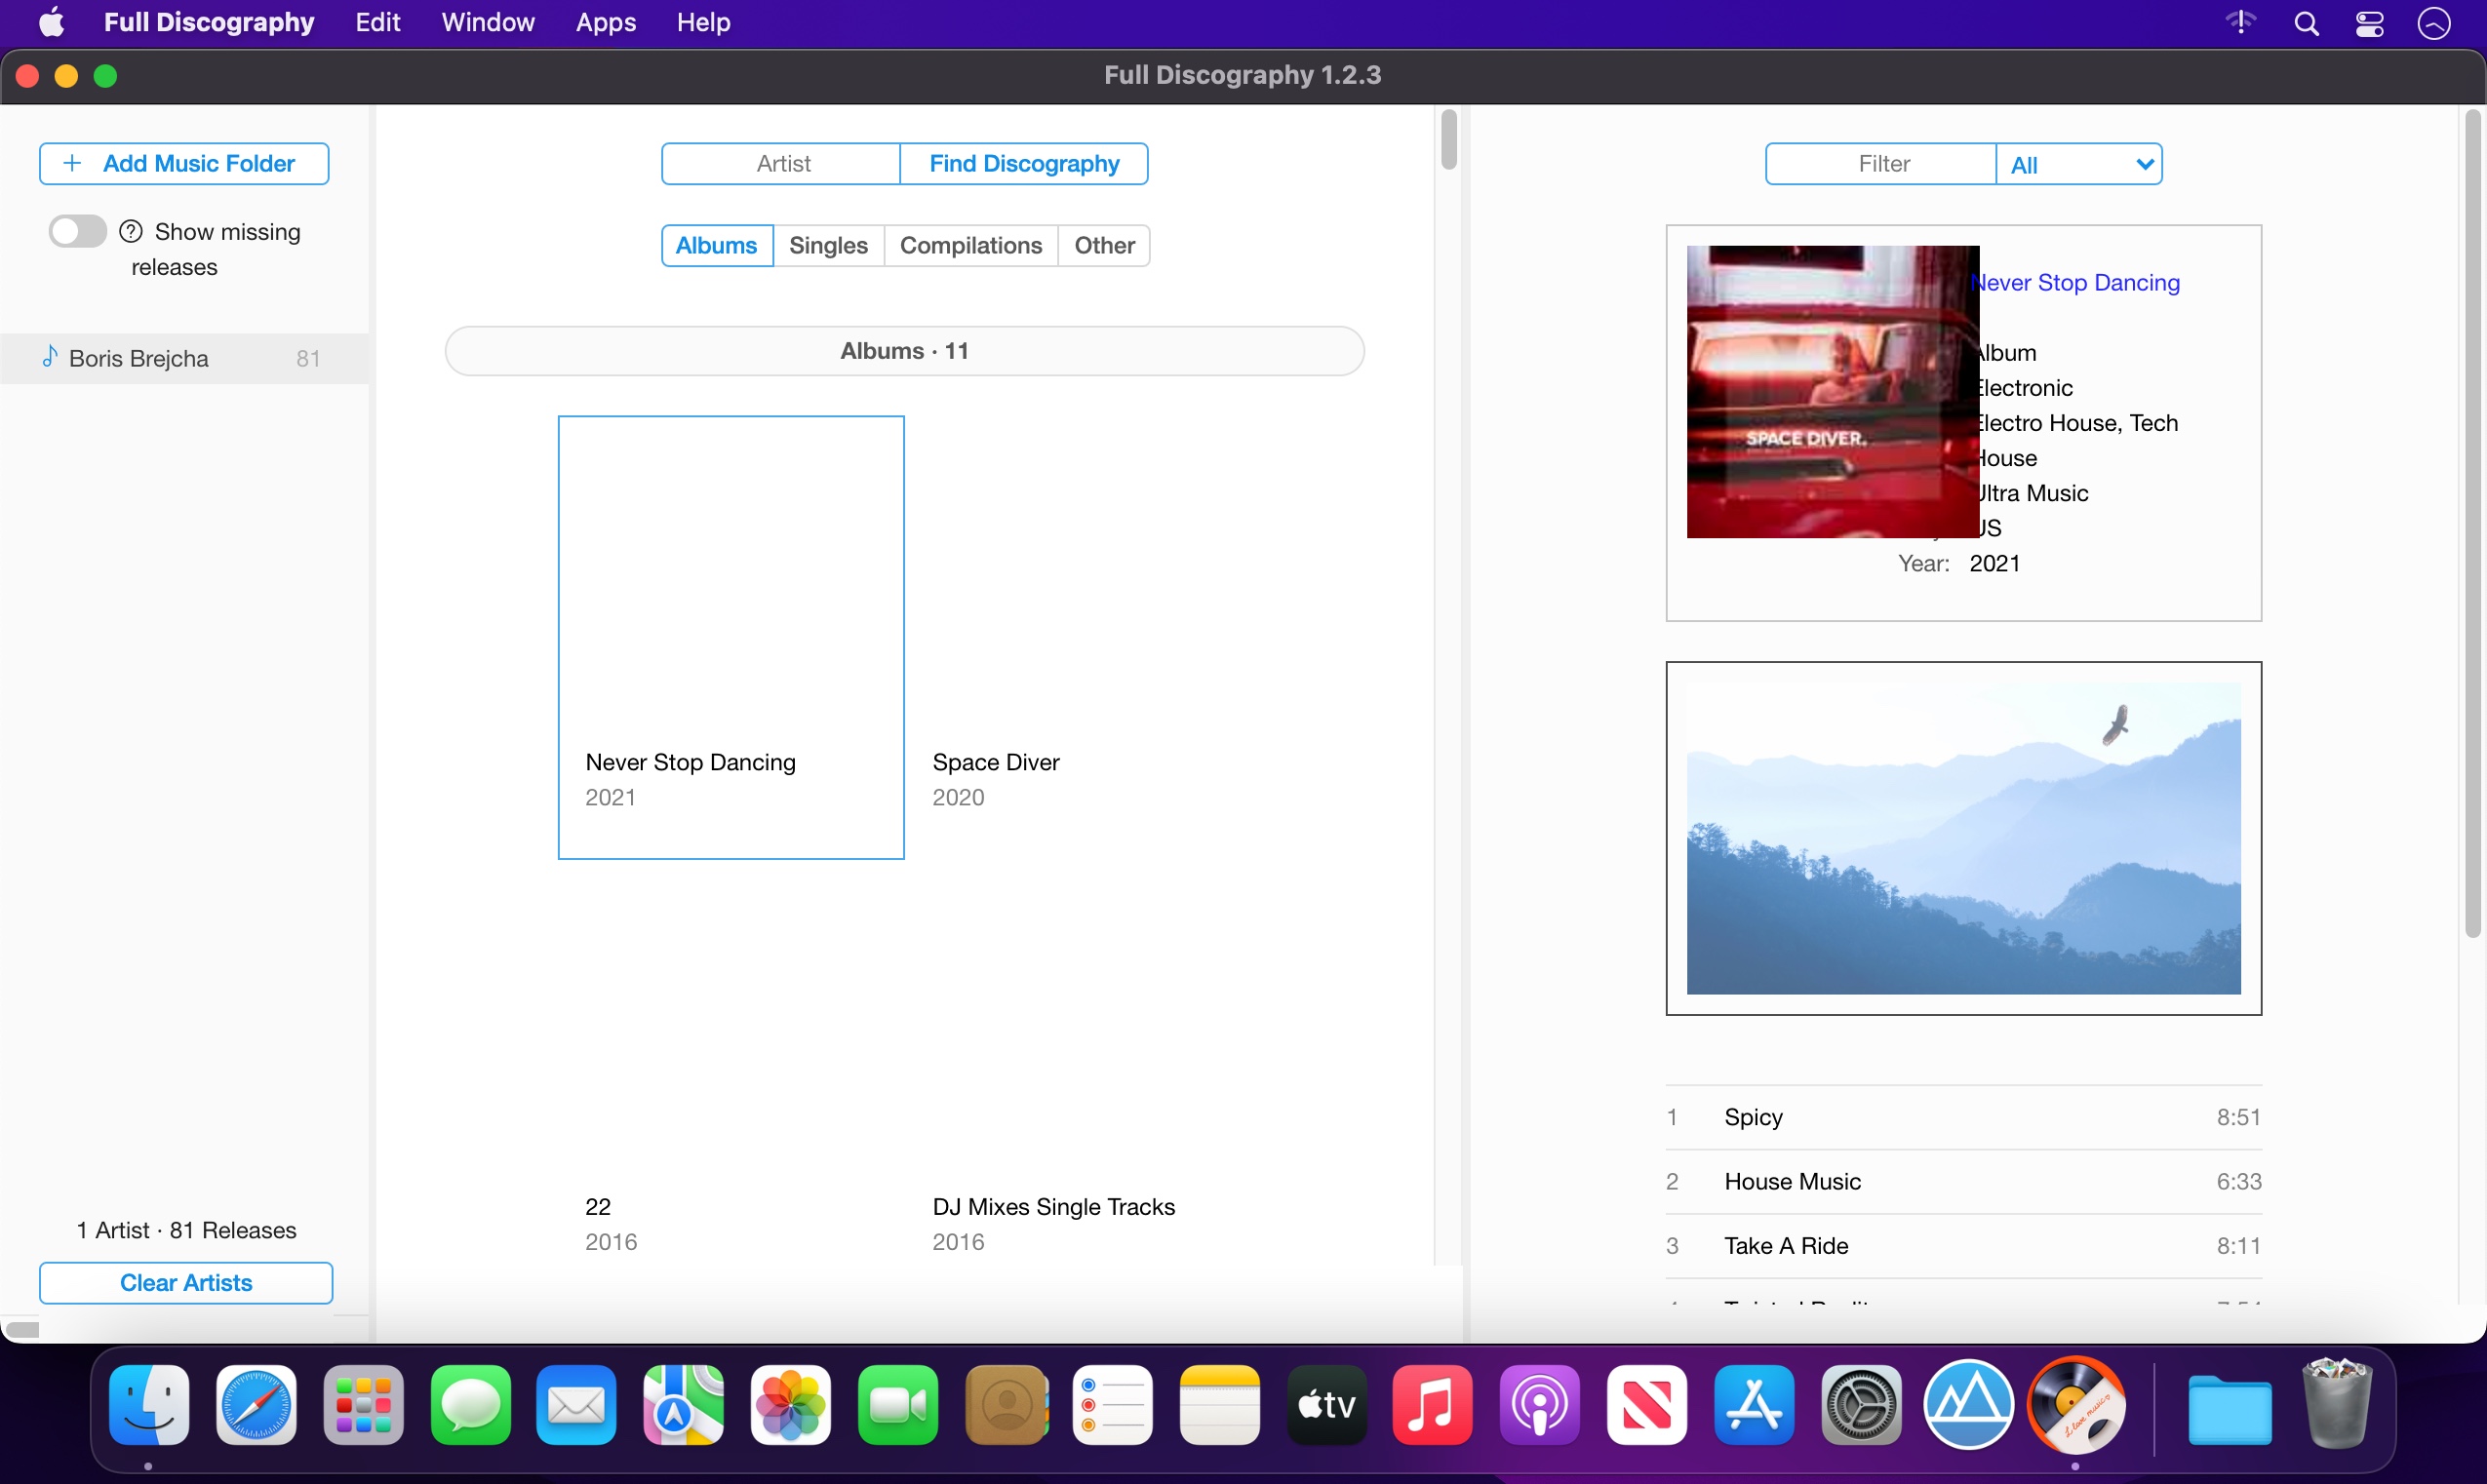2487x1484 pixels.
Task: Open Messages from the dock
Action: 470,1405
